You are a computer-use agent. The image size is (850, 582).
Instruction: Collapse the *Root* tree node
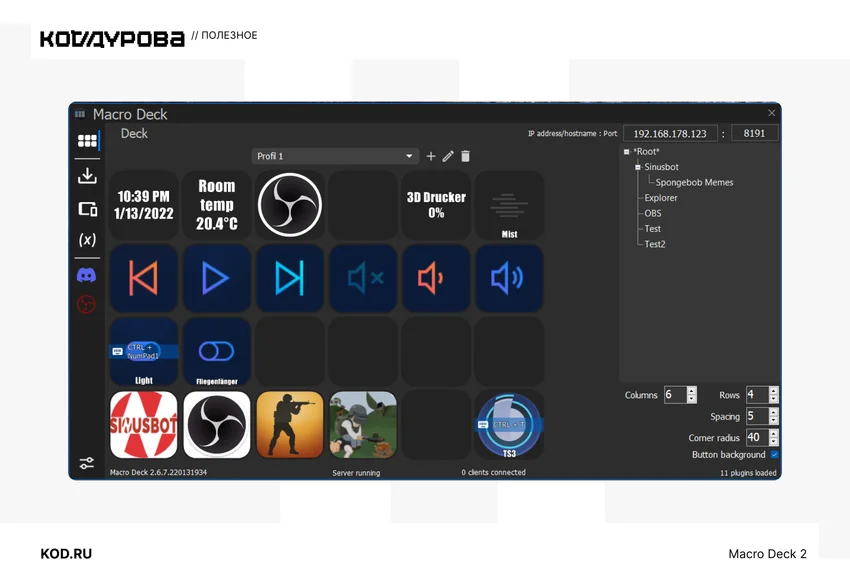point(626,152)
